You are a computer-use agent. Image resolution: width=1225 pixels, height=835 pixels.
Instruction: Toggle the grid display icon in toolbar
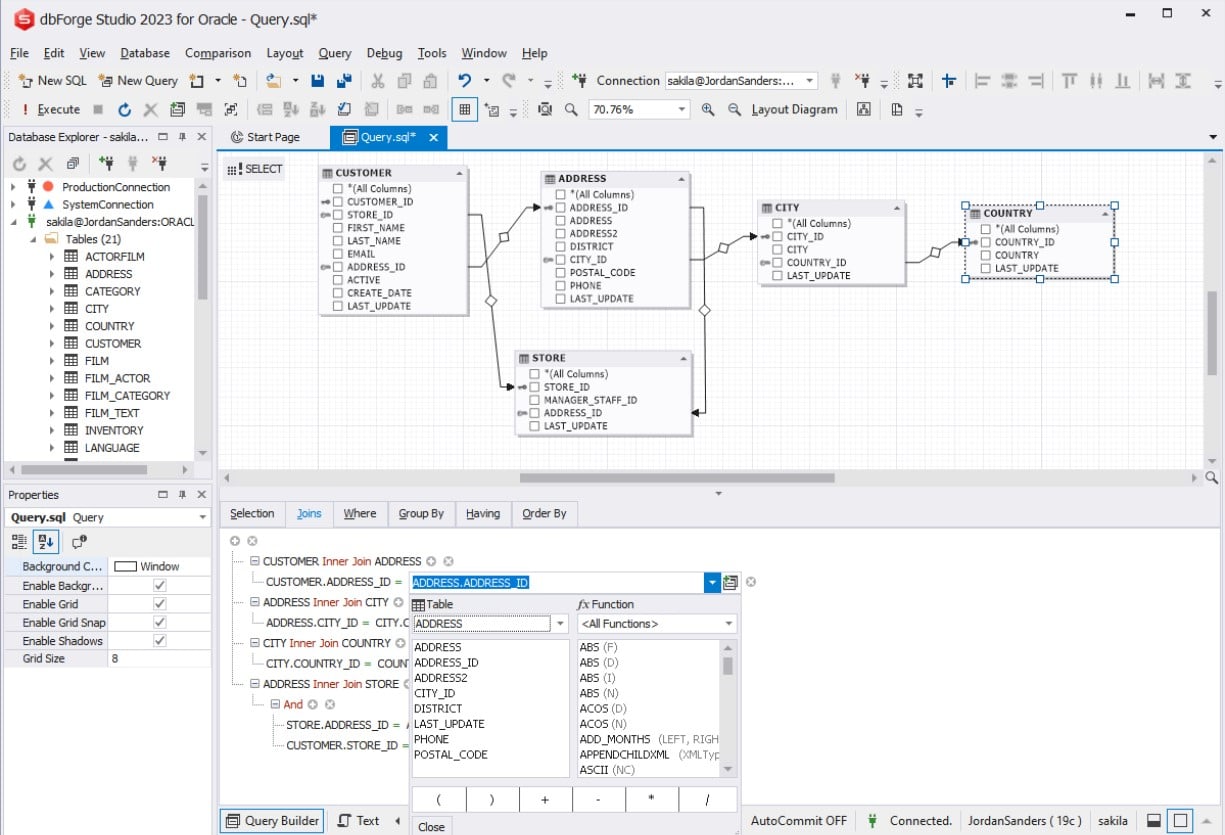tap(464, 109)
